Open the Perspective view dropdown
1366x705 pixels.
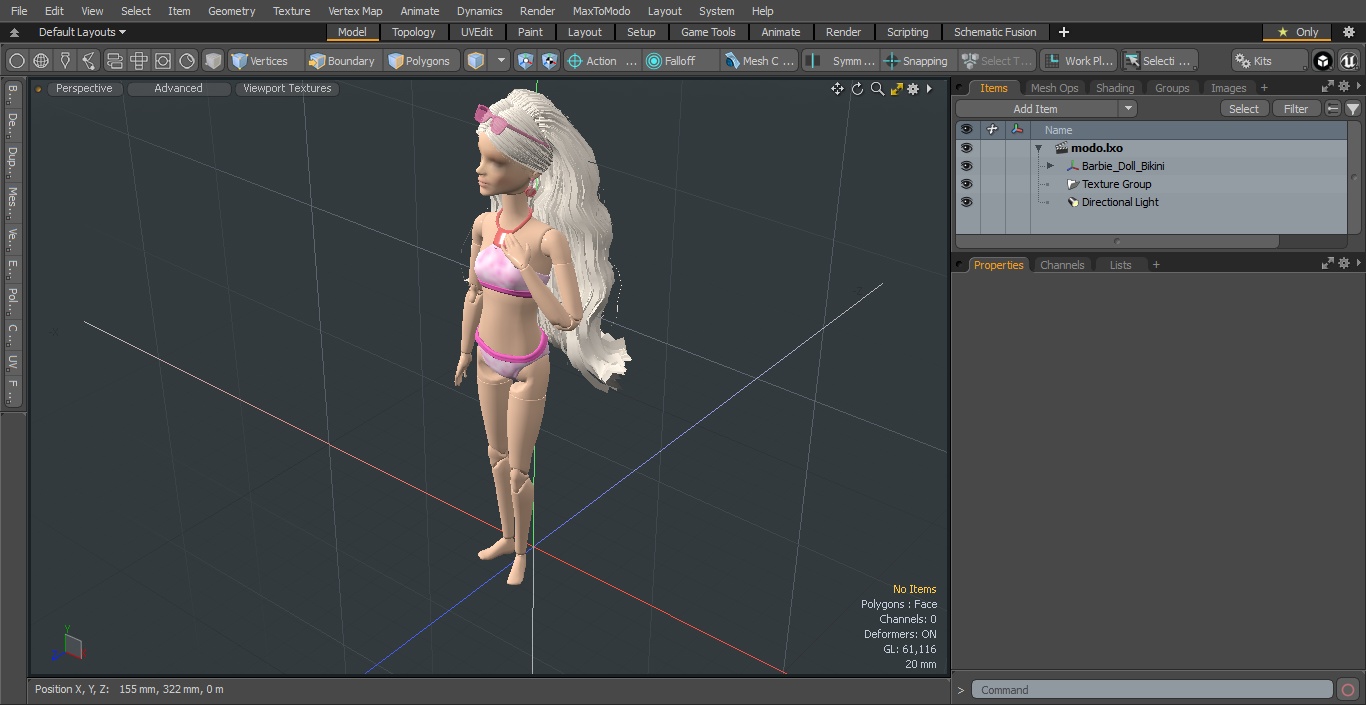pyautogui.click(x=85, y=88)
